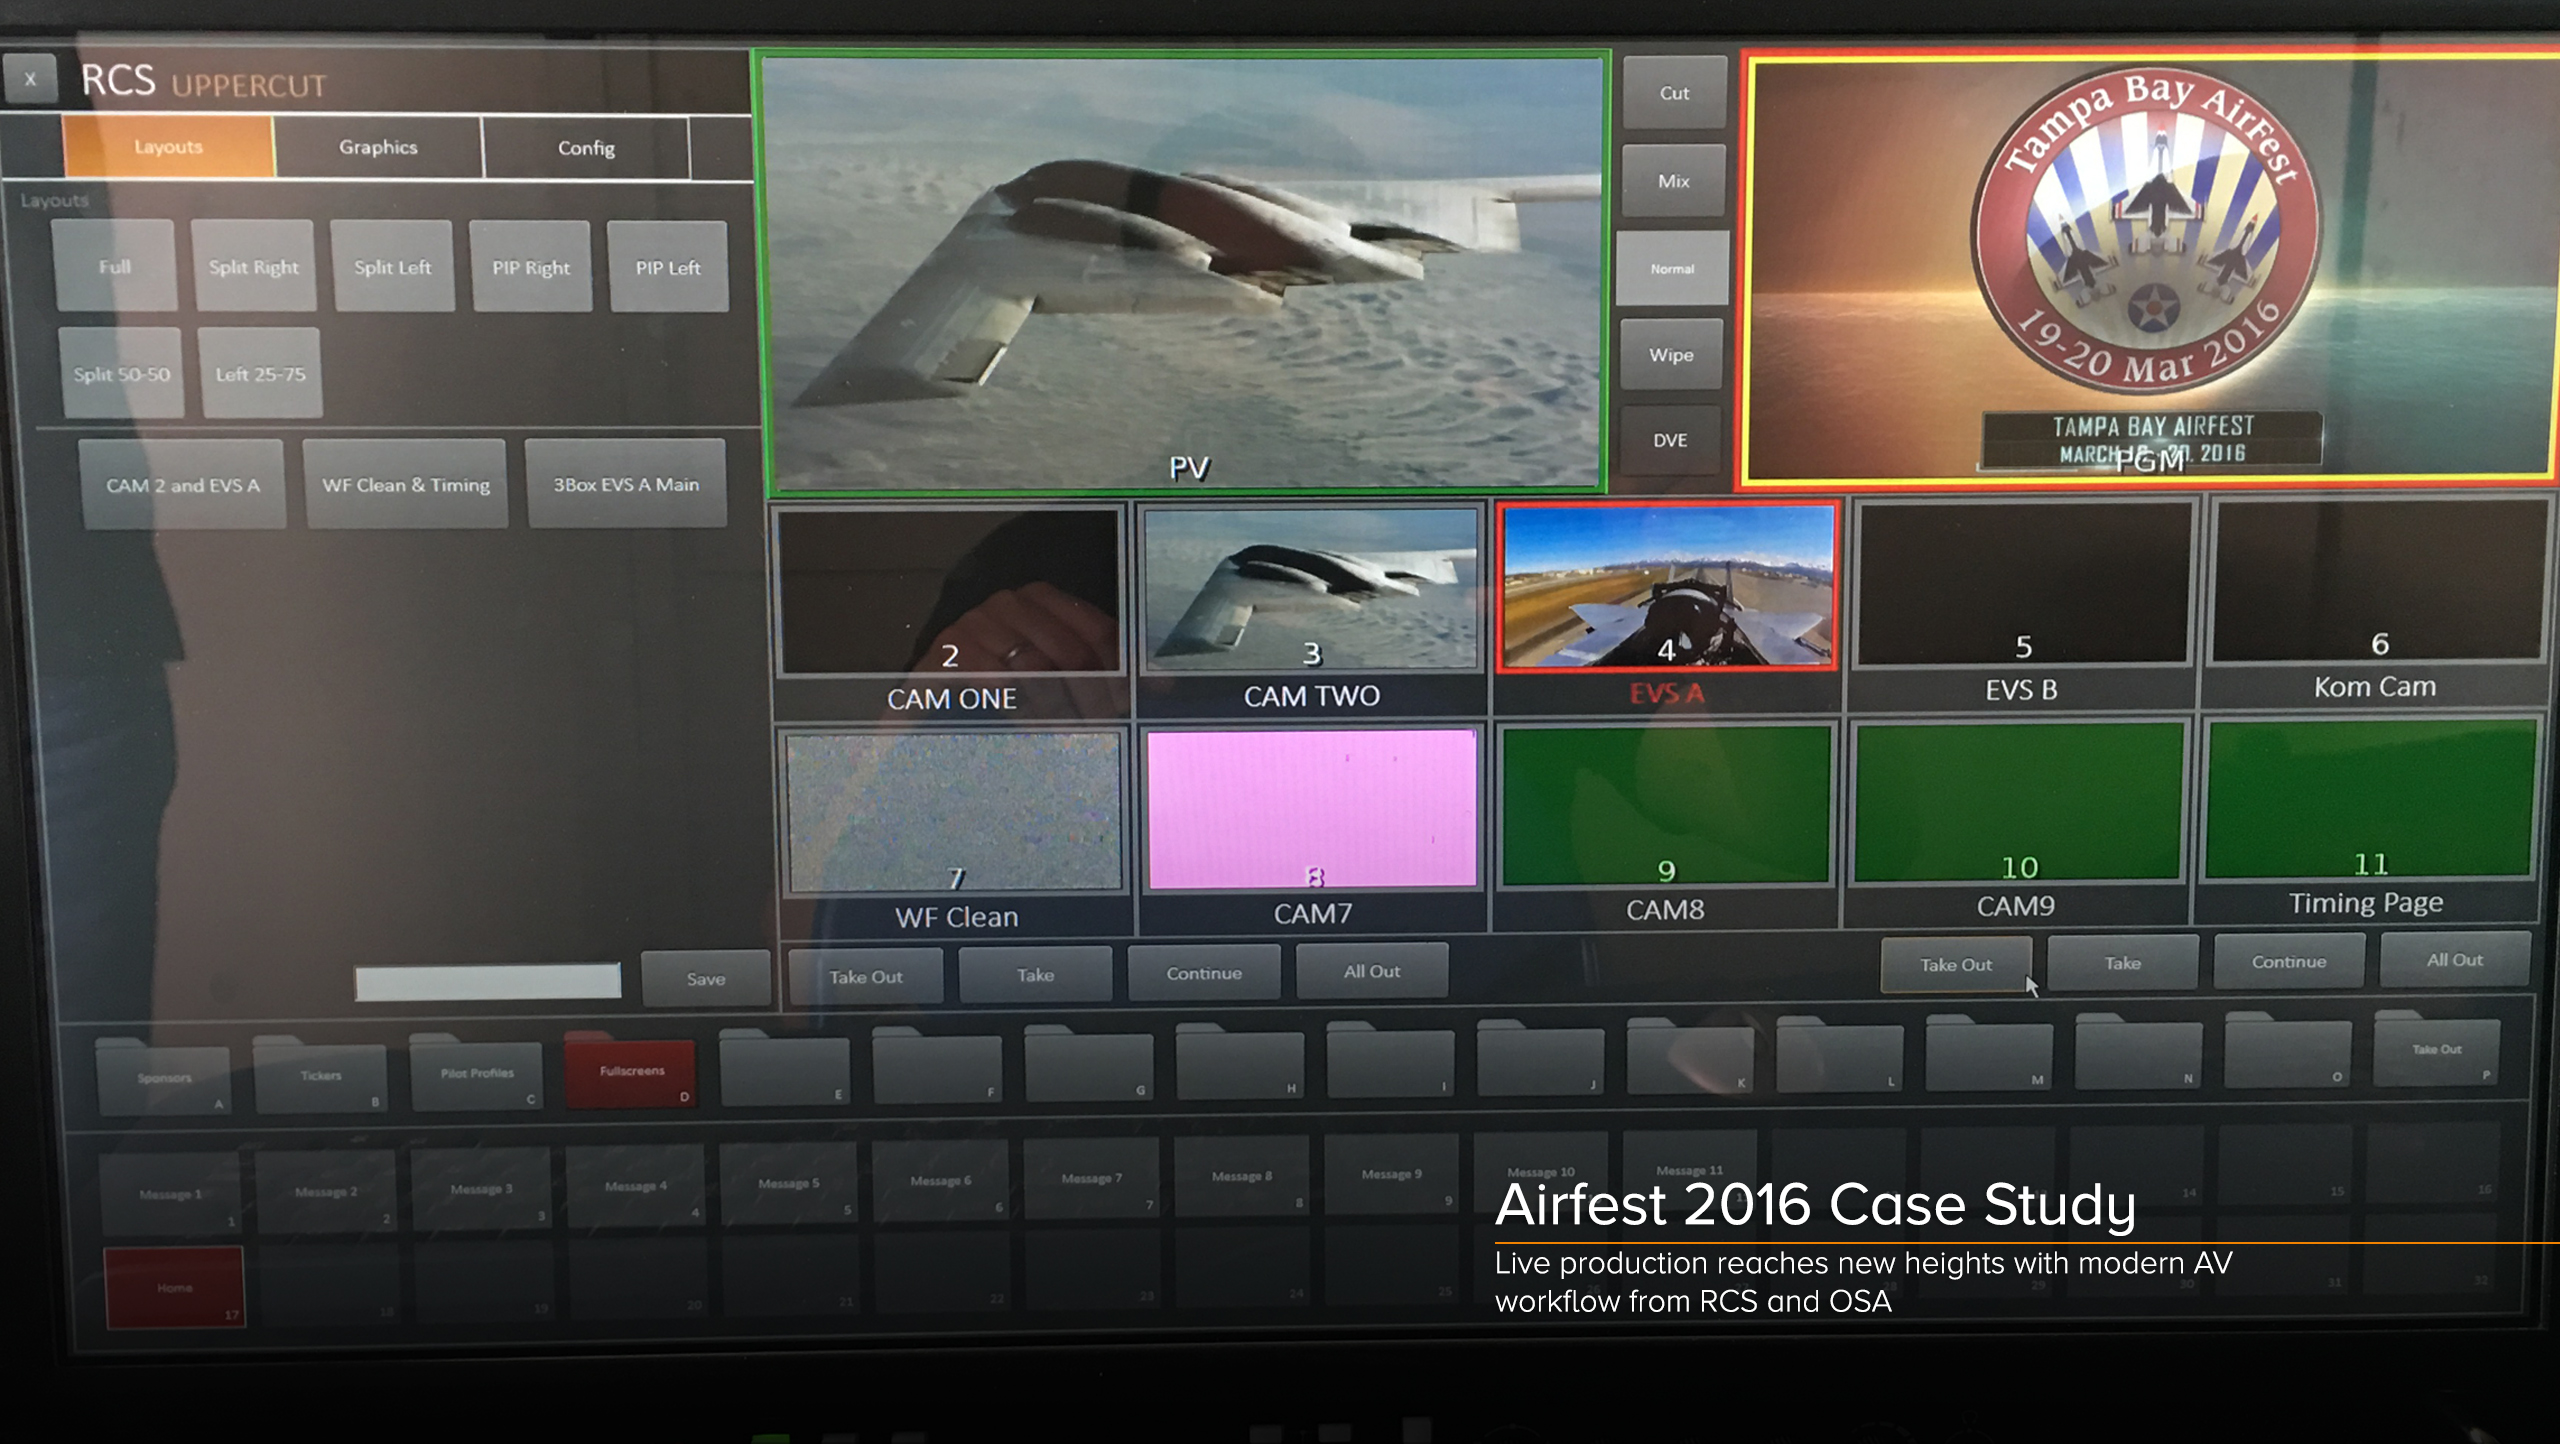Switch to the Graphics tab
The height and width of the screenshot is (1444, 2560).
pos(378,147)
